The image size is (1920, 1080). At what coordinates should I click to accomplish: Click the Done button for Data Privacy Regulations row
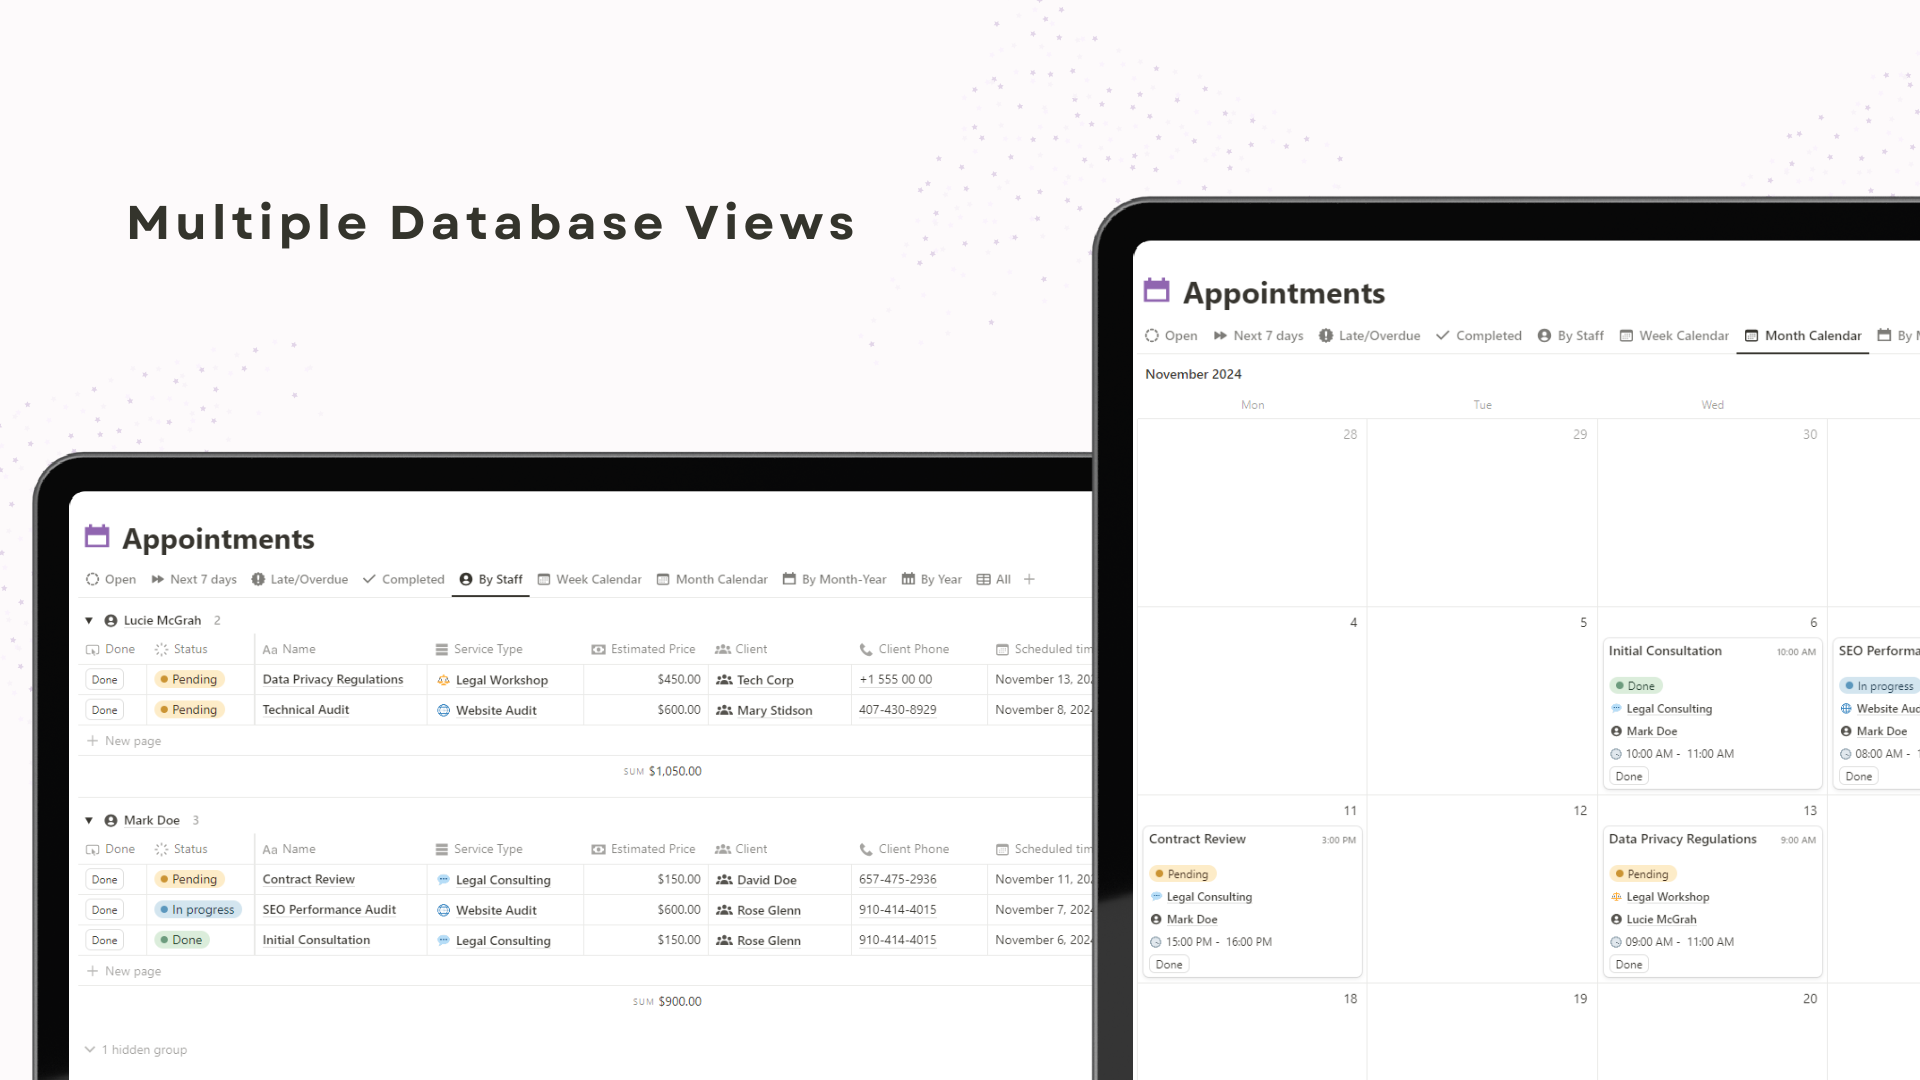(x=105, y=680)
